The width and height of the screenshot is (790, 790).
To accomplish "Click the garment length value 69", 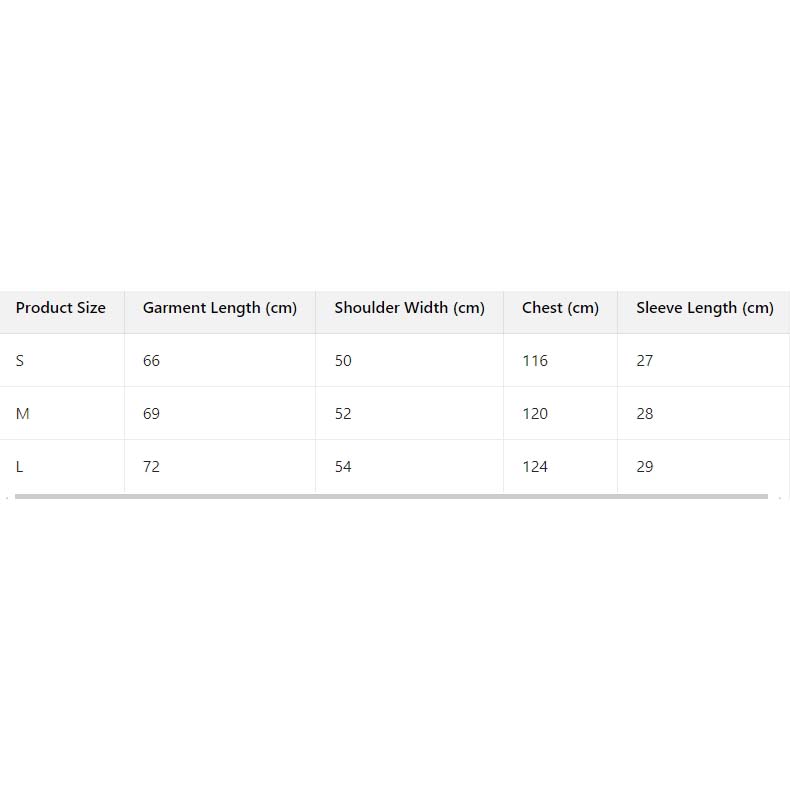I will [151, 414].
